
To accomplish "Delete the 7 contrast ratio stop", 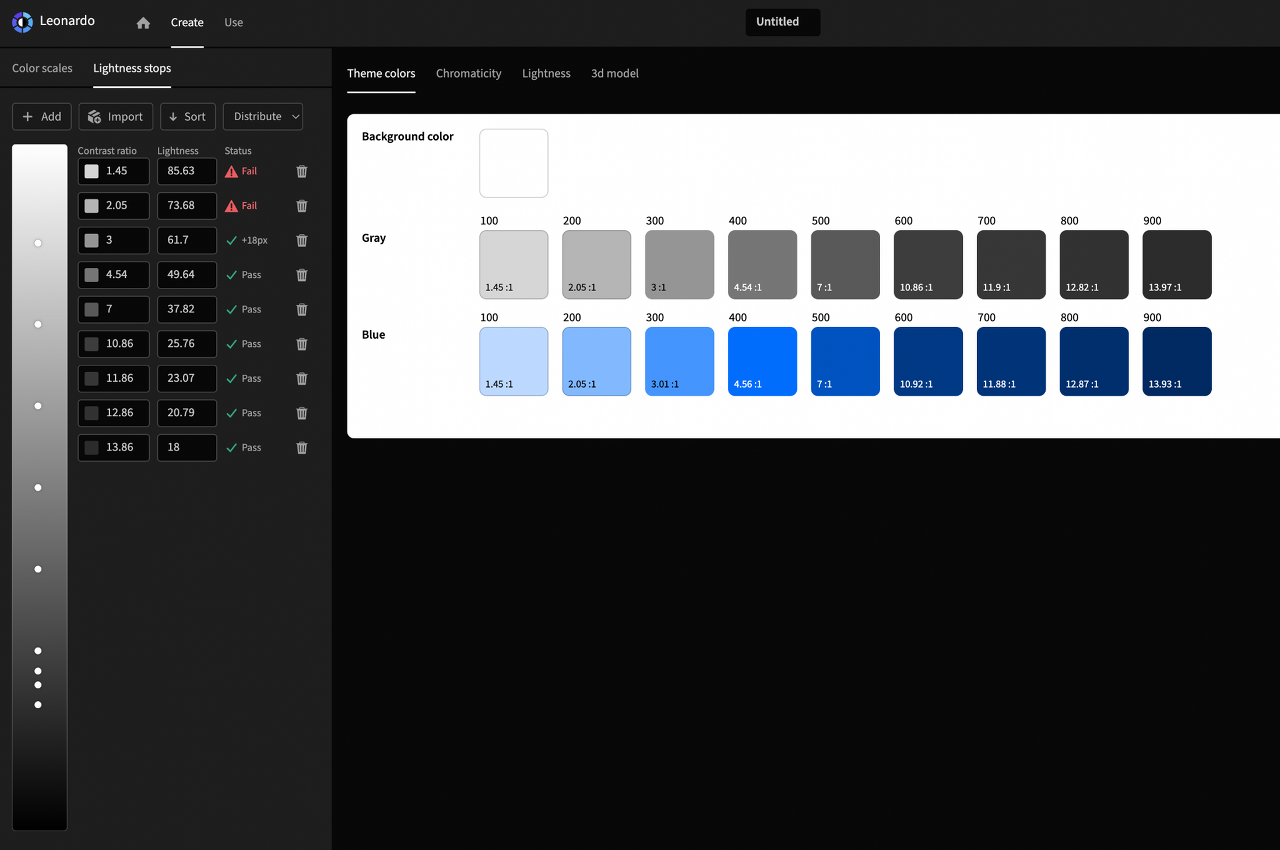I will point(302,310).
